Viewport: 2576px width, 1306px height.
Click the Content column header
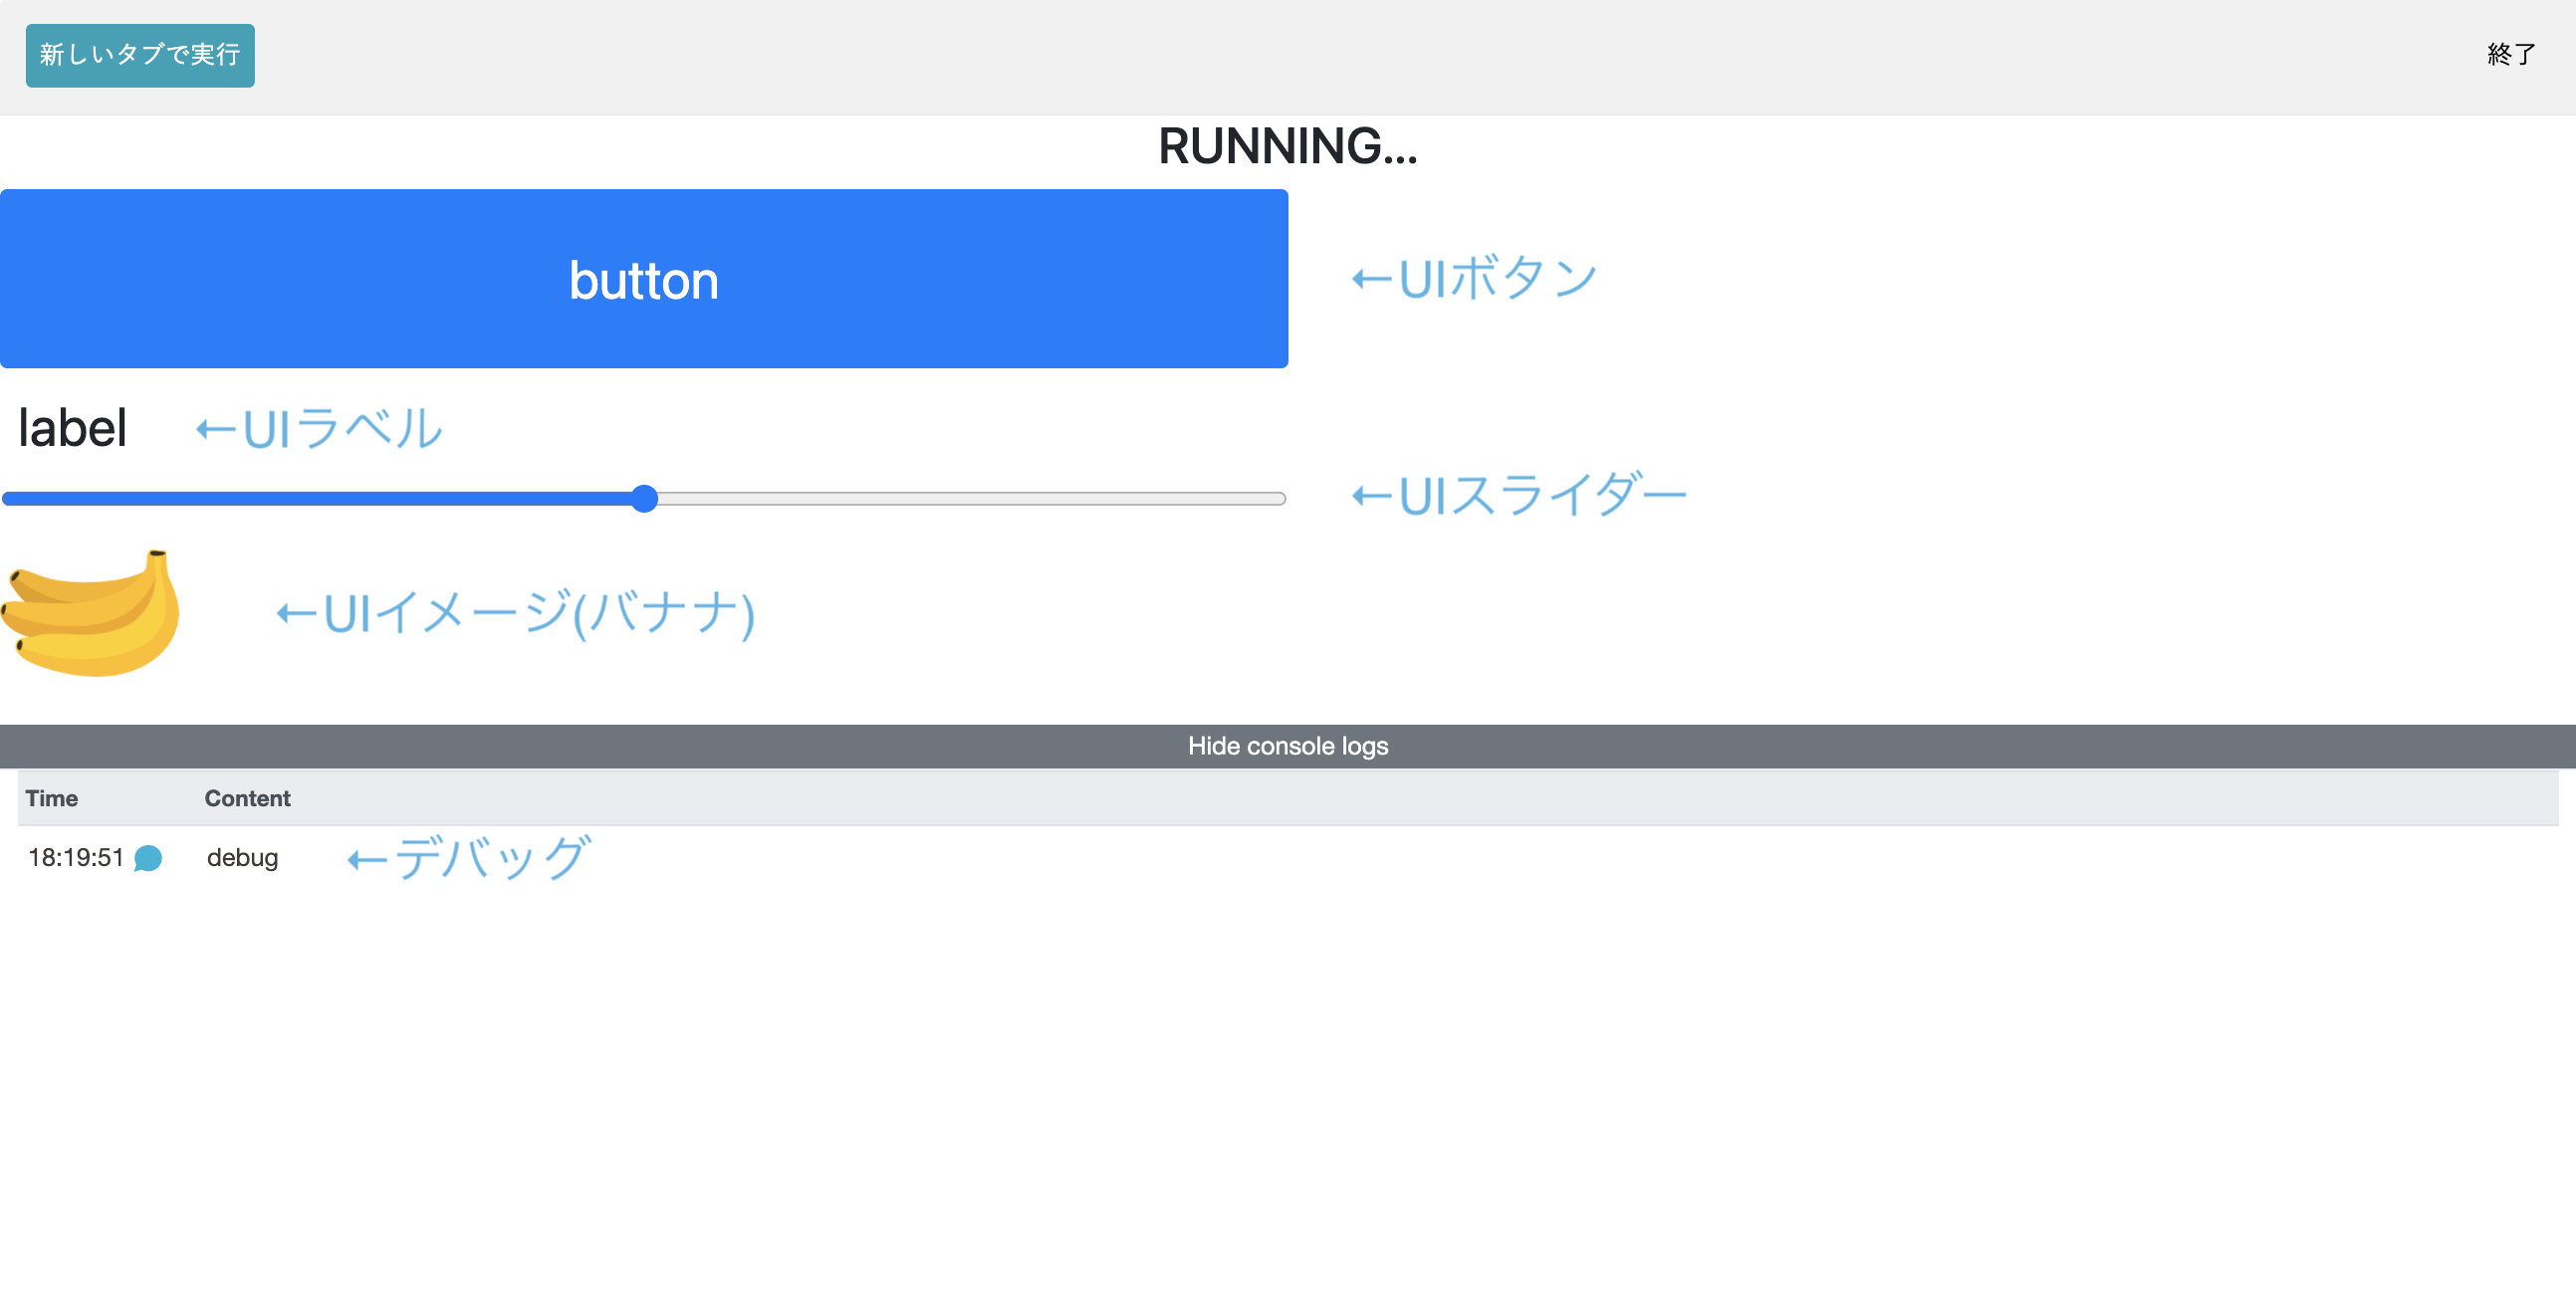[247, 798]
